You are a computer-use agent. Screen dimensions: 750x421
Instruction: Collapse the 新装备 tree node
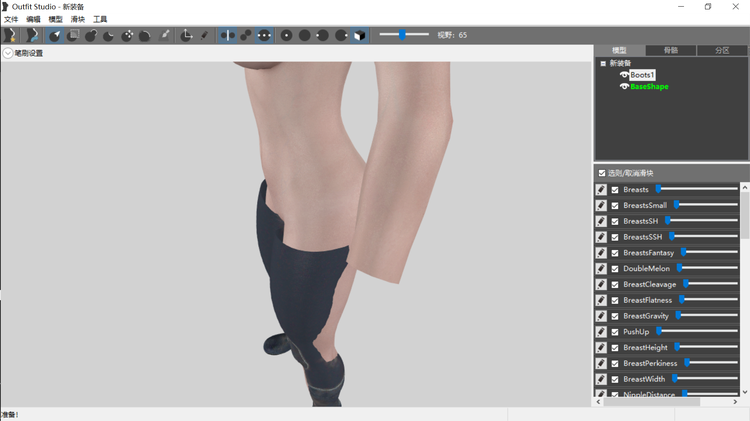[x=603, y=63]
